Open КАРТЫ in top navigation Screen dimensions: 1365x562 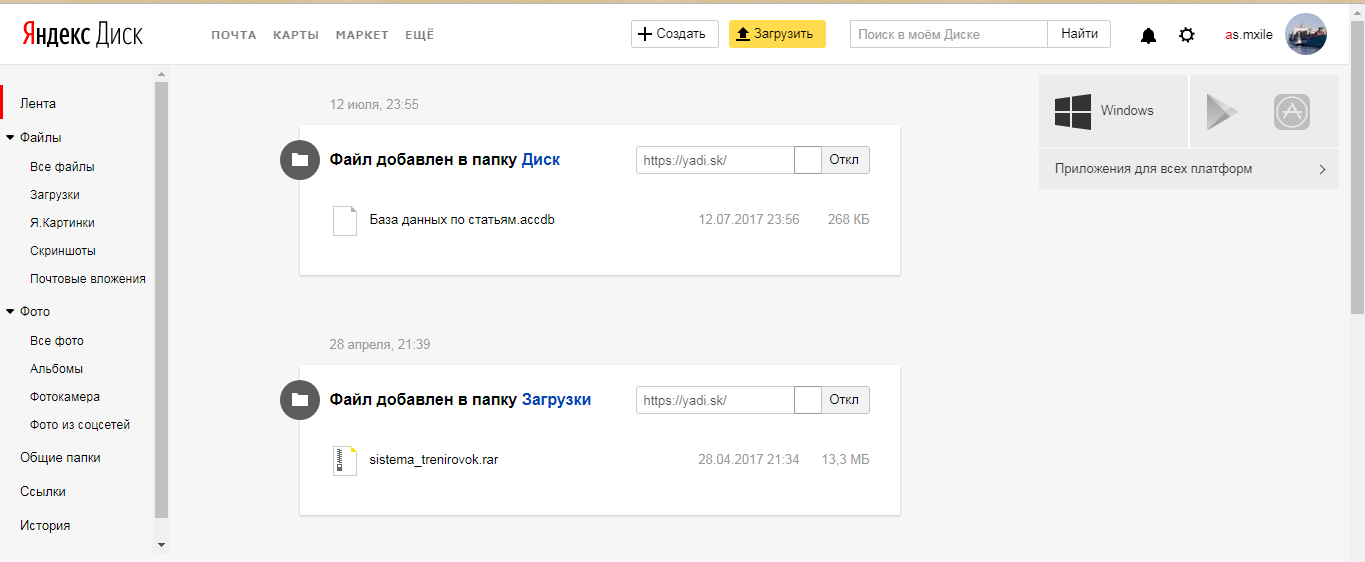tap(296, 35)
